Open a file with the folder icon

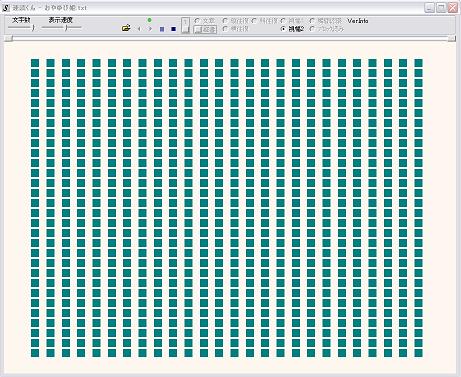[126, 28]
